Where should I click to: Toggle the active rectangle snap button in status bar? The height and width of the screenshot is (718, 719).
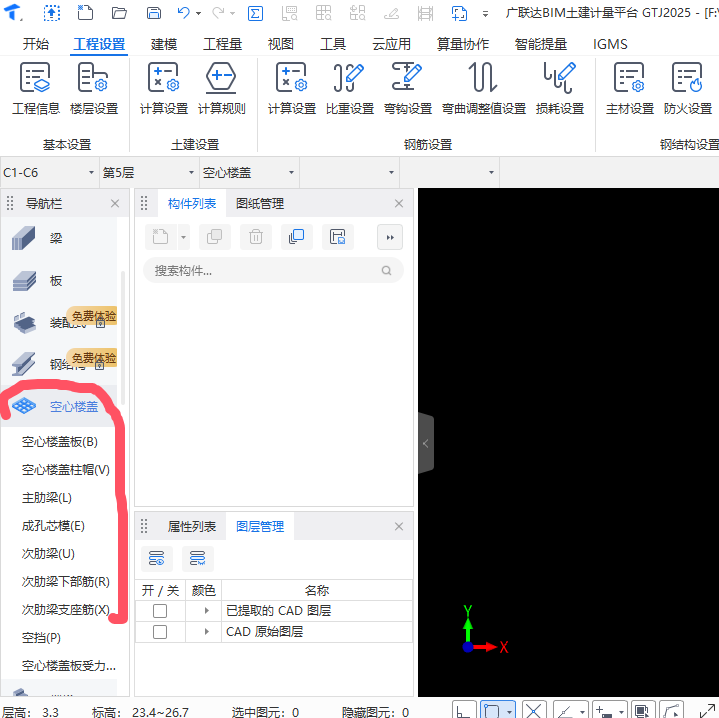(492, 711)
